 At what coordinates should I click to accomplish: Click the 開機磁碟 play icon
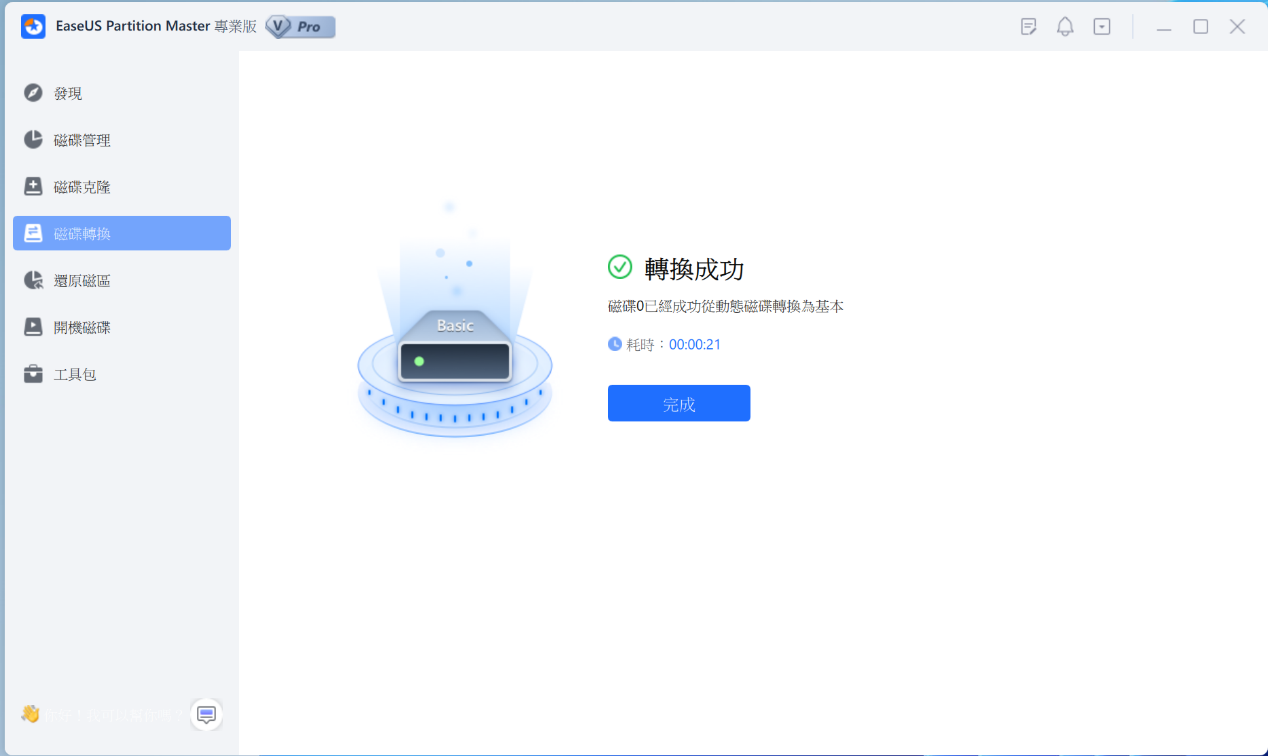[34, 327]
